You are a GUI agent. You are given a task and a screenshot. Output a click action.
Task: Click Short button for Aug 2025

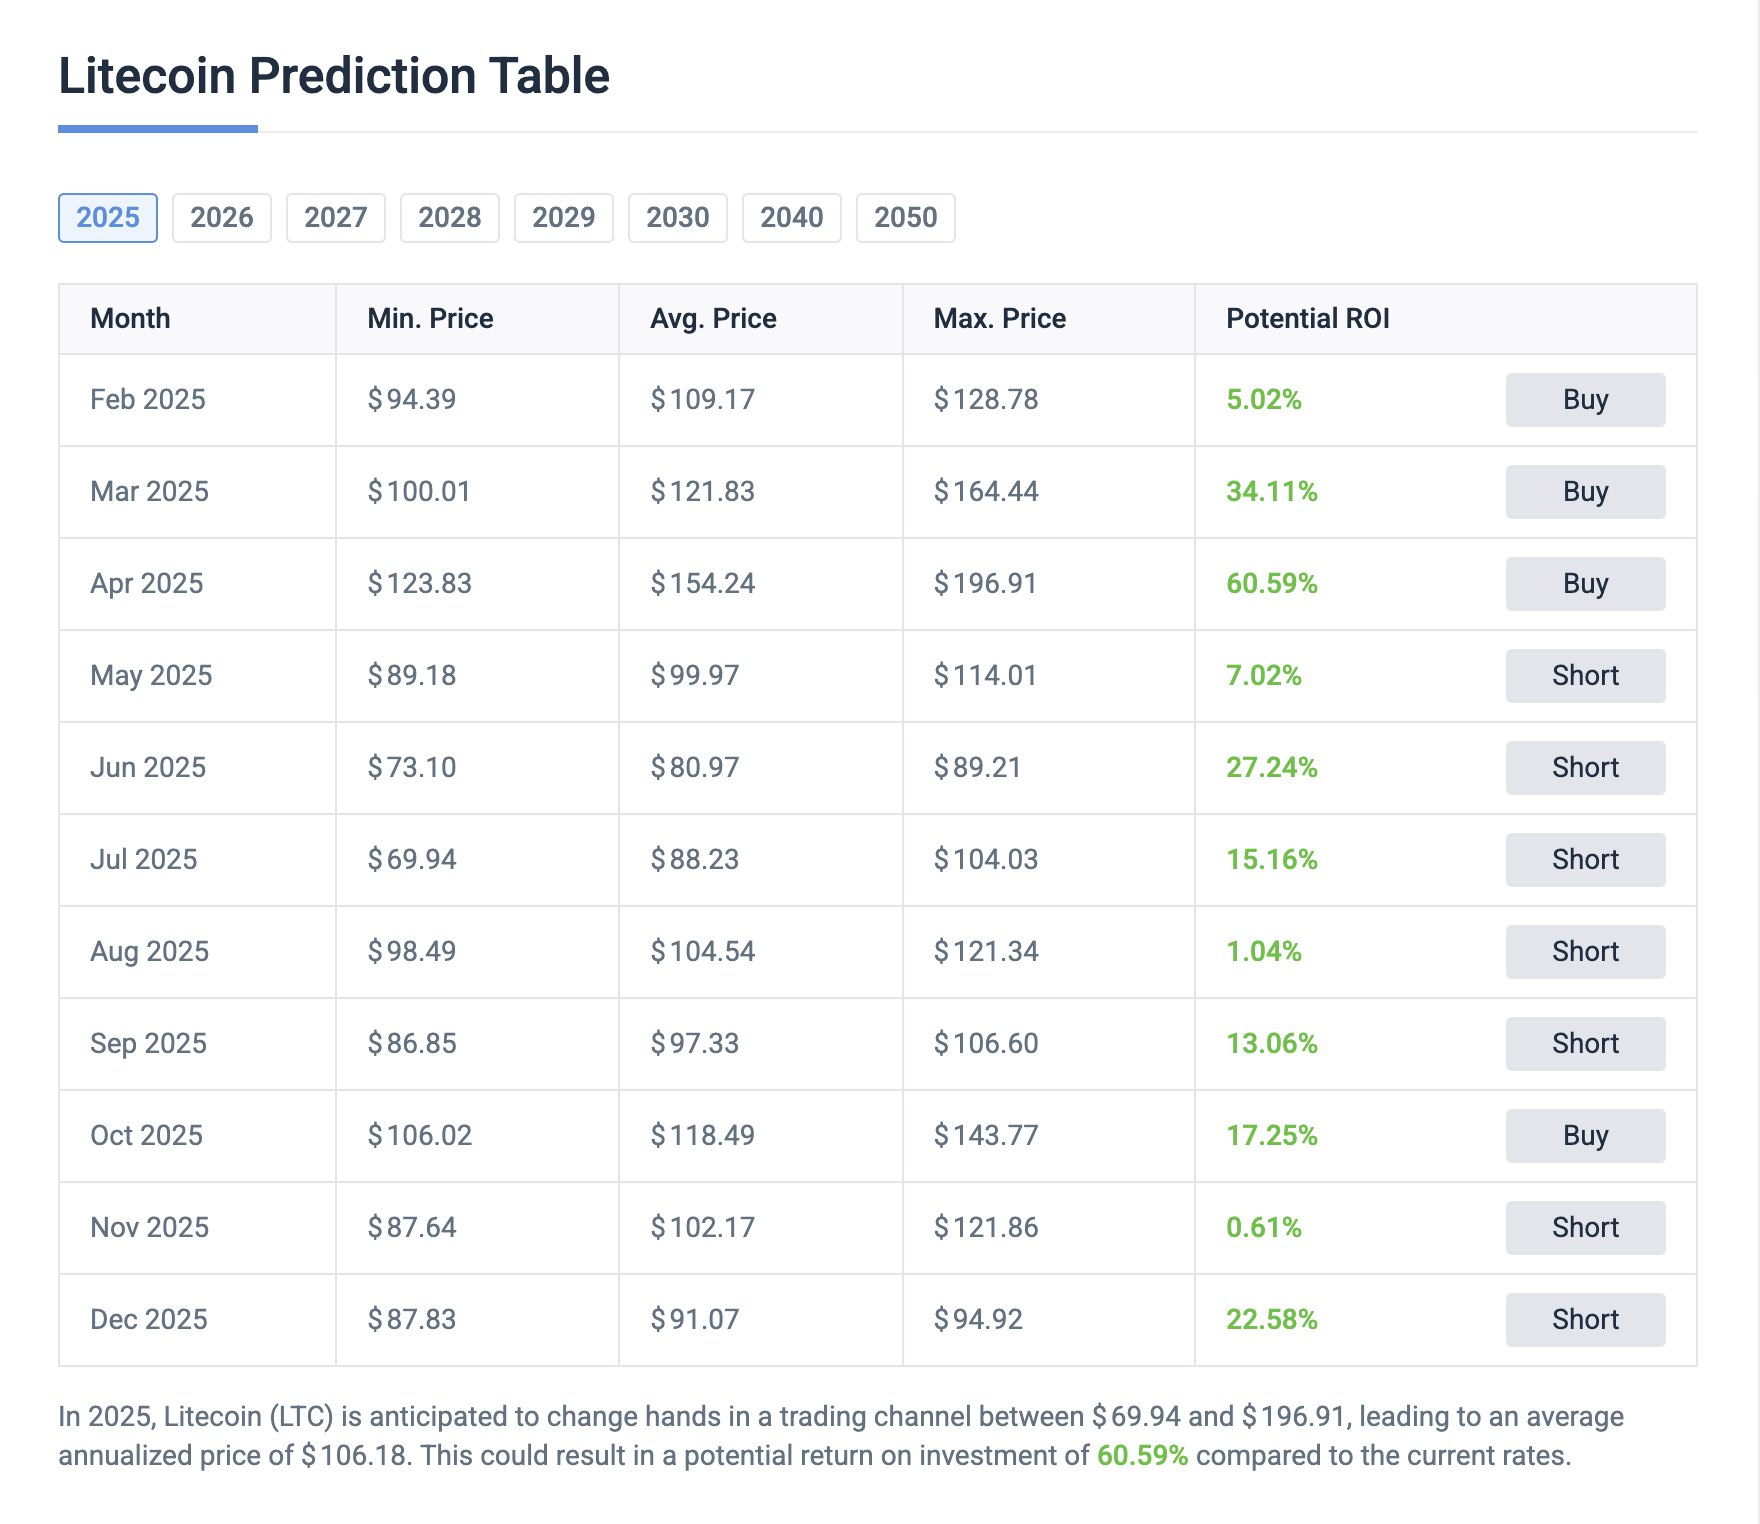point(1586,952)
